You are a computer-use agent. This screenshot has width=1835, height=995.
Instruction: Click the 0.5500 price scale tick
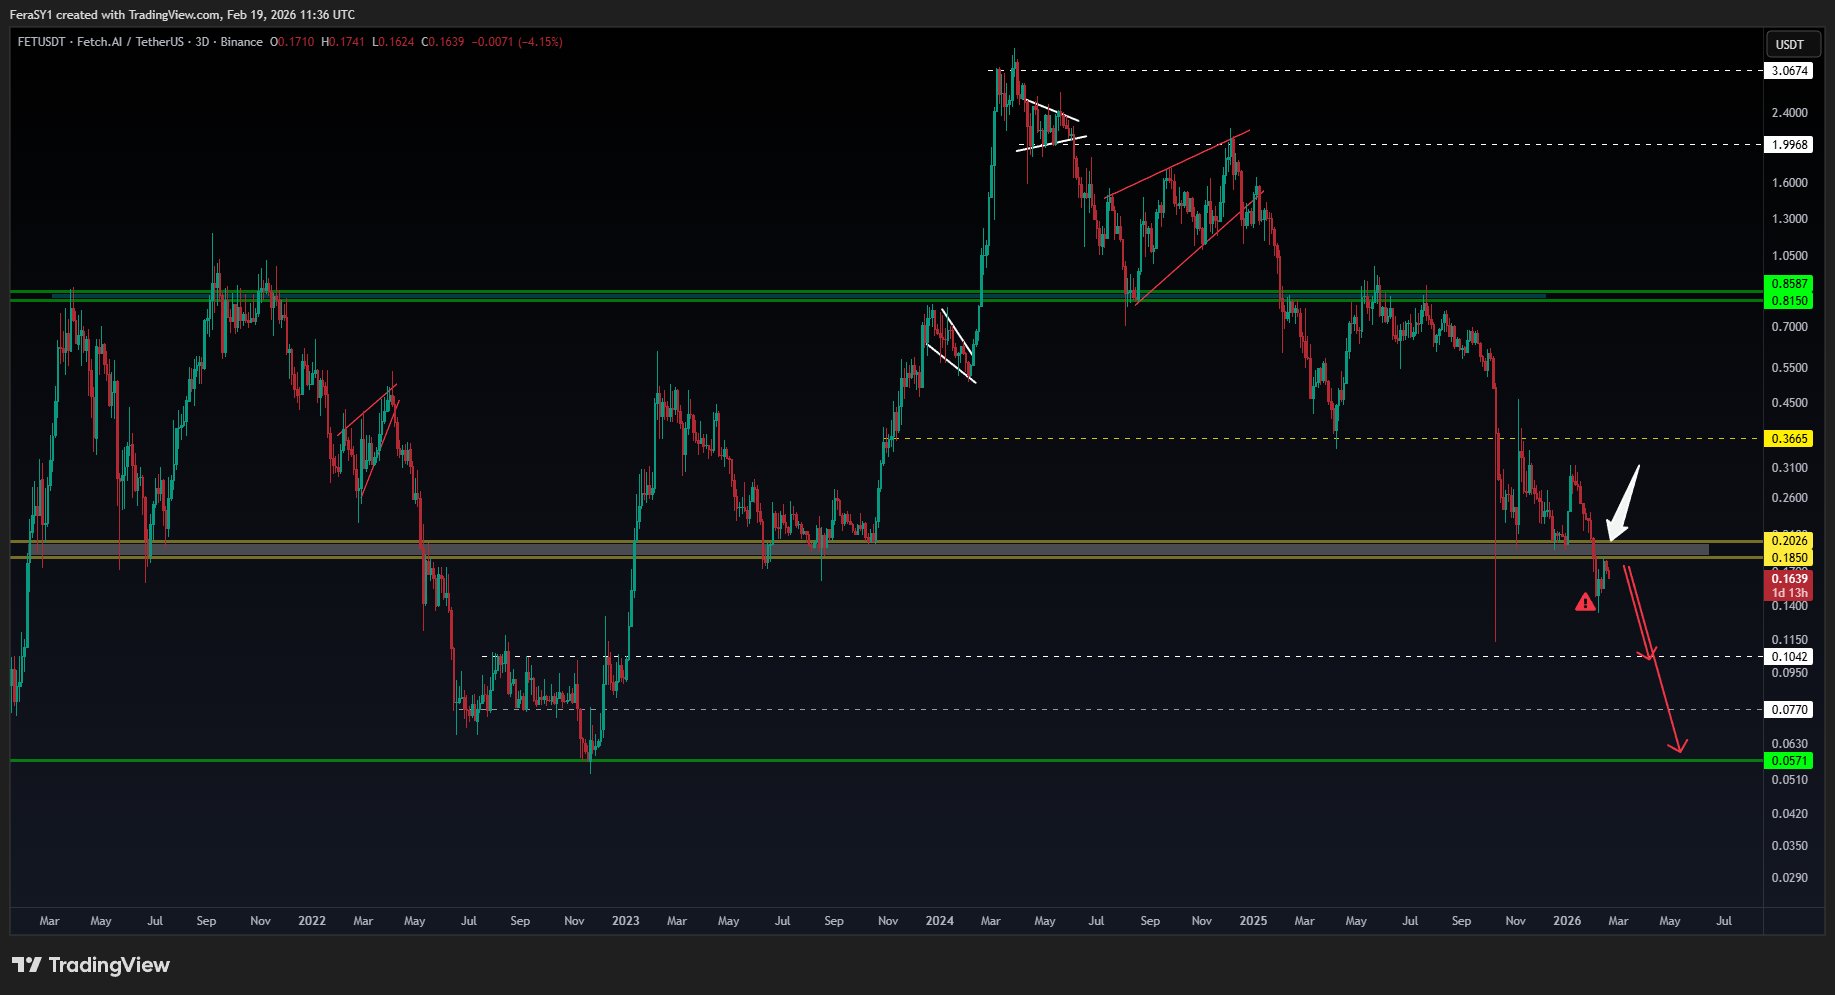(1789, 368)
